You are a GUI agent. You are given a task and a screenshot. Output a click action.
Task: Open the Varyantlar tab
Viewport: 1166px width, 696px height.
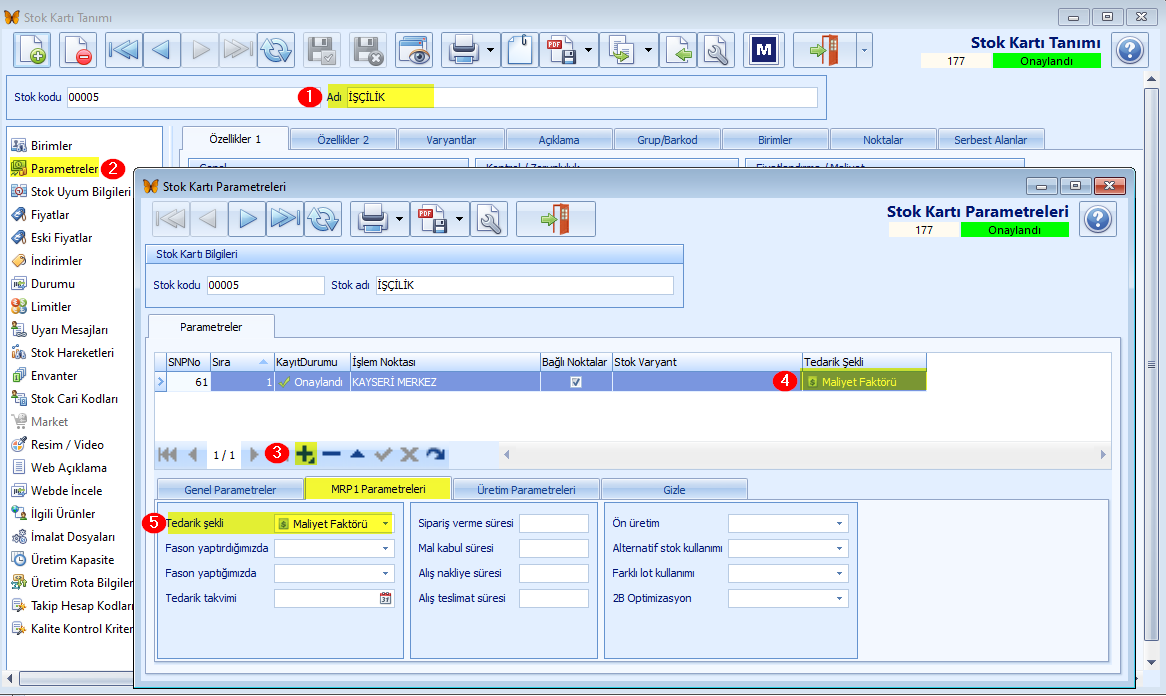click(451, 140)
